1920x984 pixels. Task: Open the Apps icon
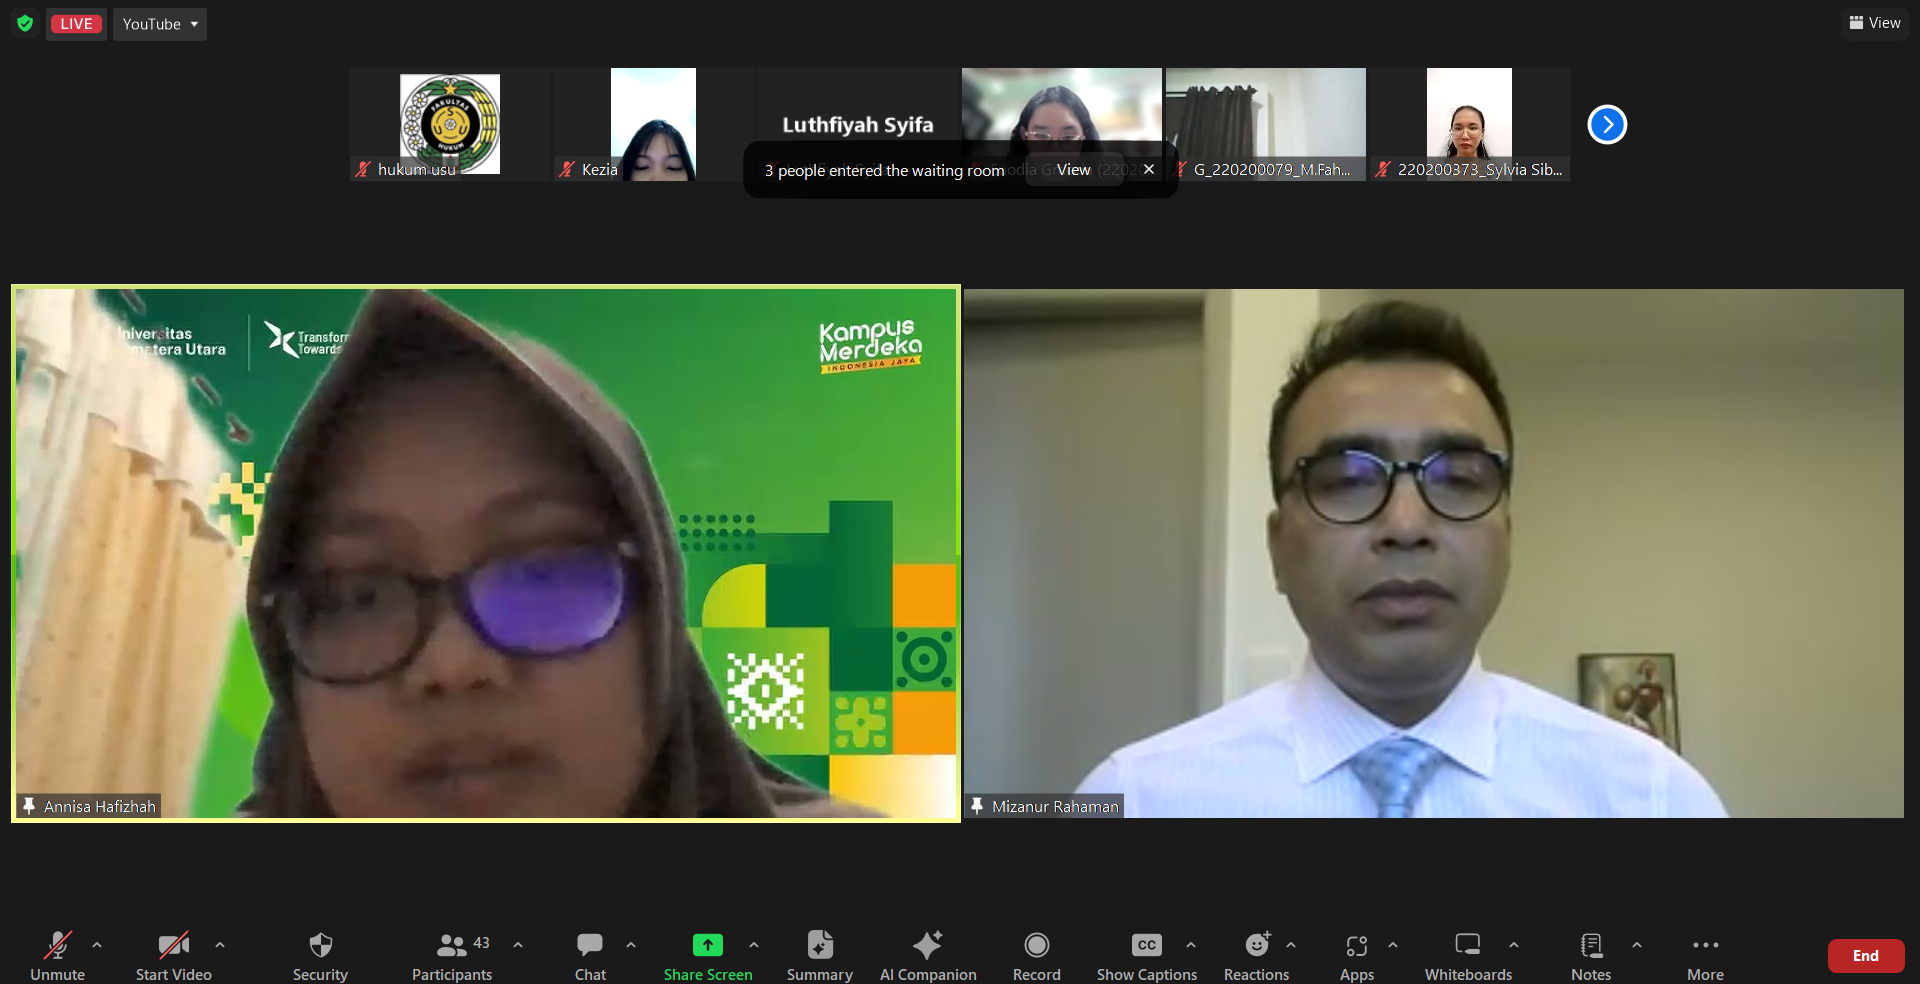pyautogui.click(x=1356, y=945)
